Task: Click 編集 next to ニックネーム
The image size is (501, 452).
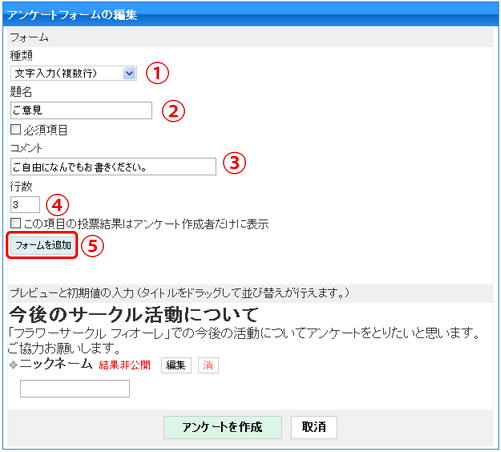Action: pos(176,365)
